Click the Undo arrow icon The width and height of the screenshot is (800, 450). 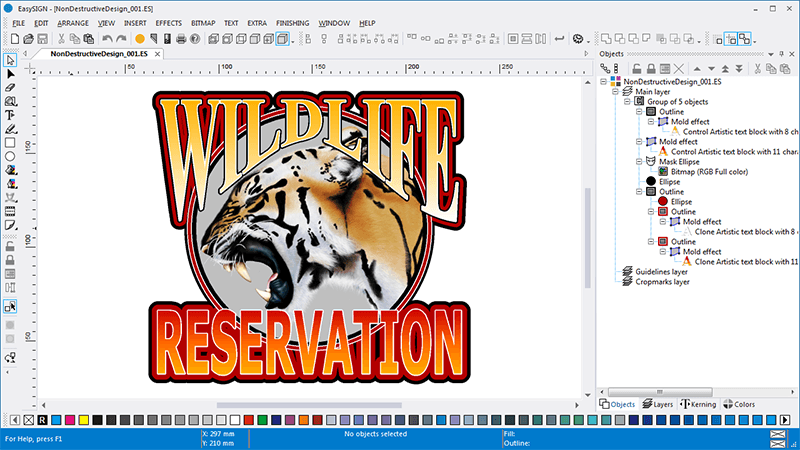[x=107, y=39]
